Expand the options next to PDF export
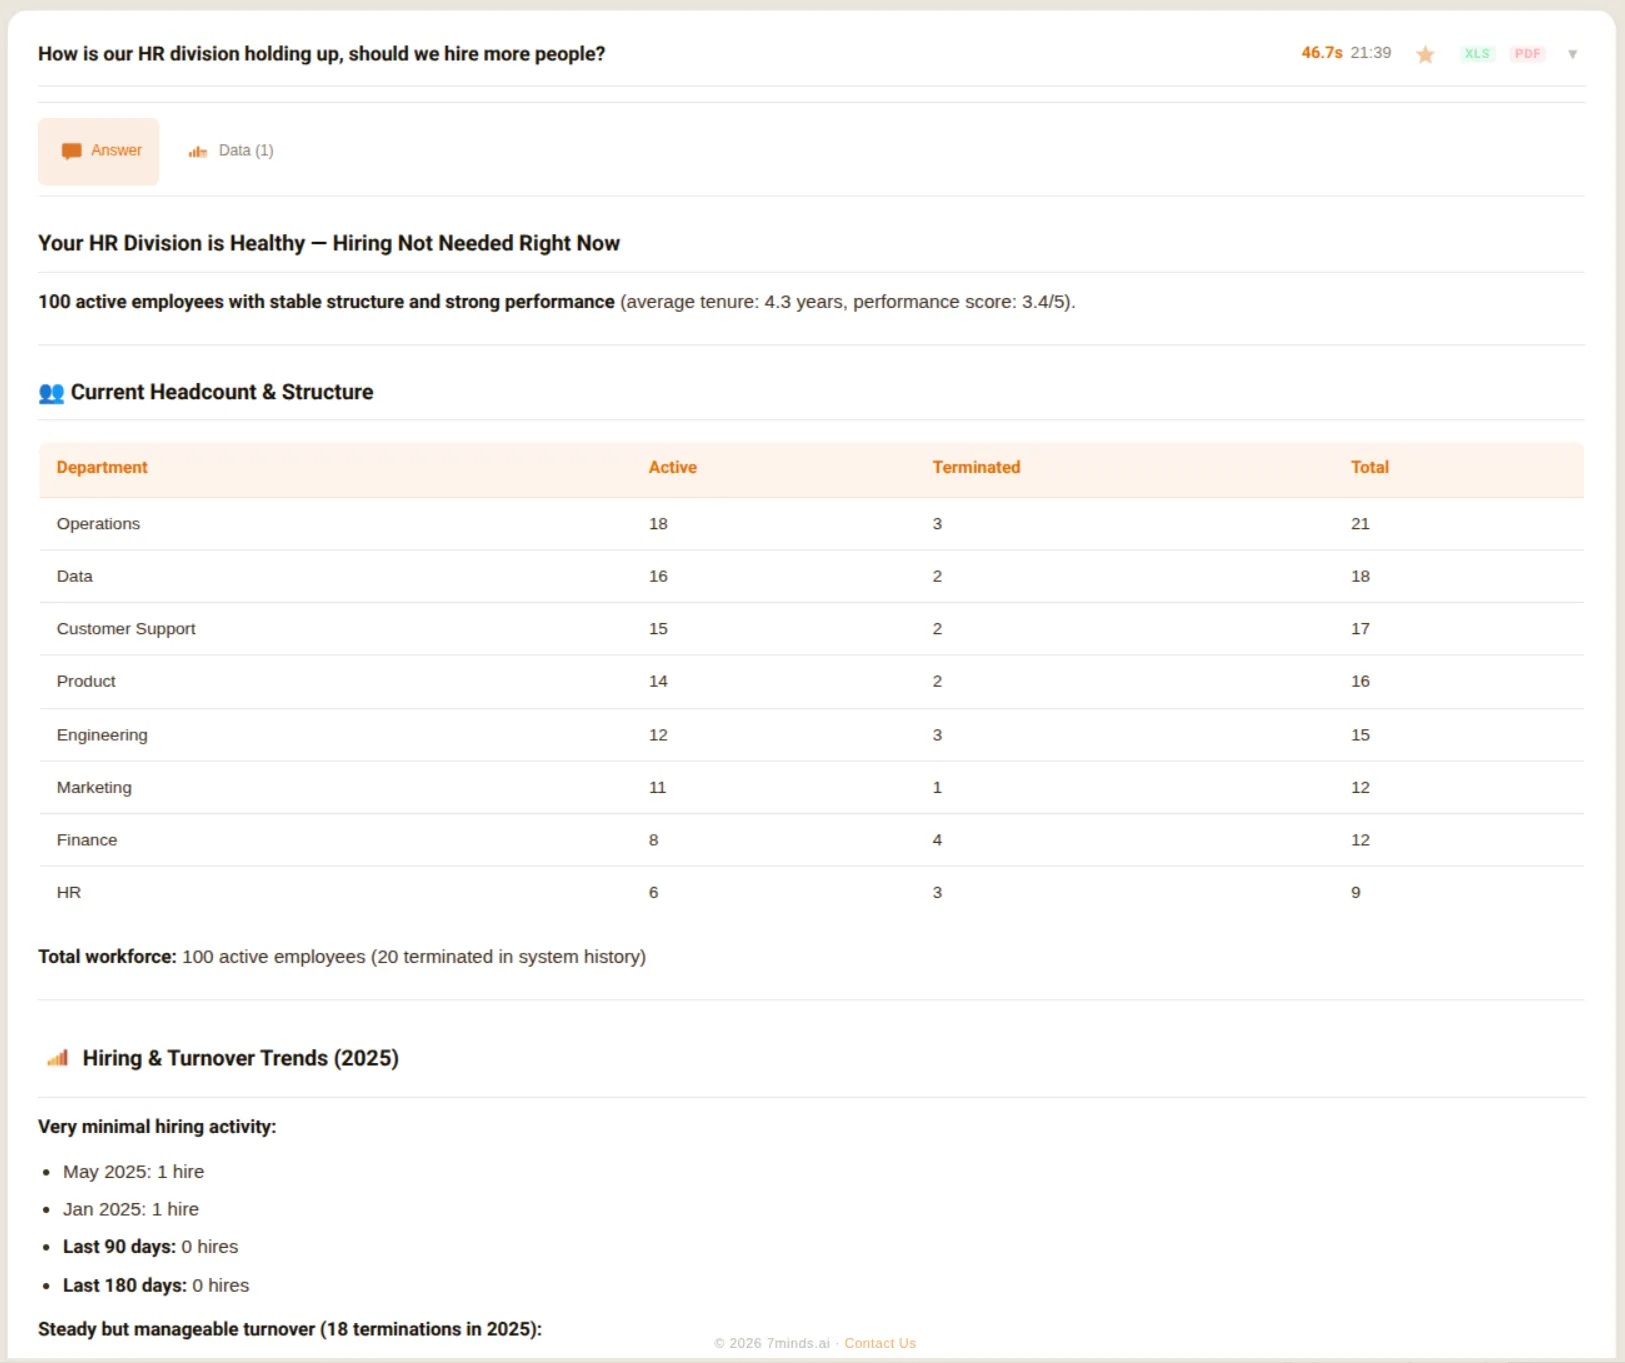1625x1363 pixels. [x=1573, y=55]
